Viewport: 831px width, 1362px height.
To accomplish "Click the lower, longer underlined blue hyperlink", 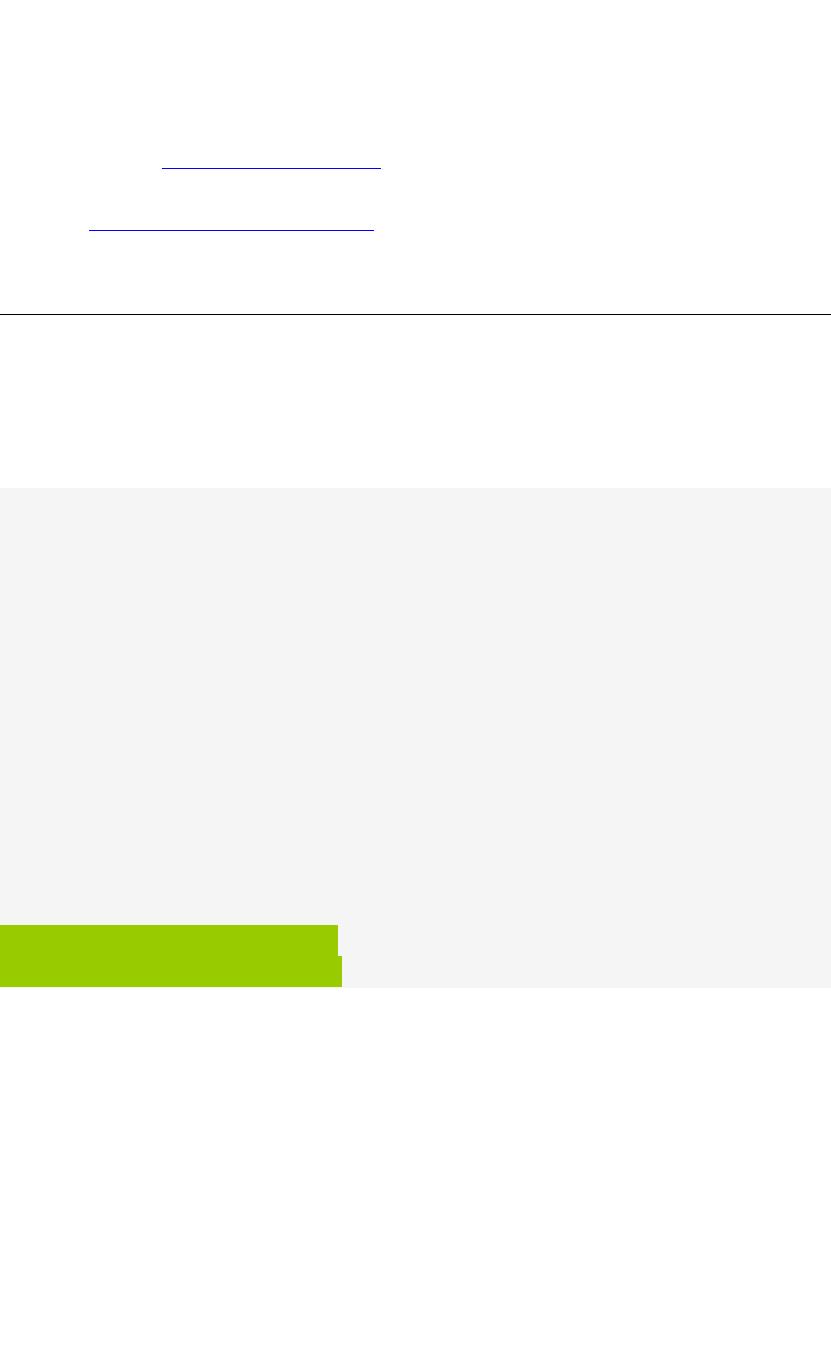I will (x=231, y=230).
